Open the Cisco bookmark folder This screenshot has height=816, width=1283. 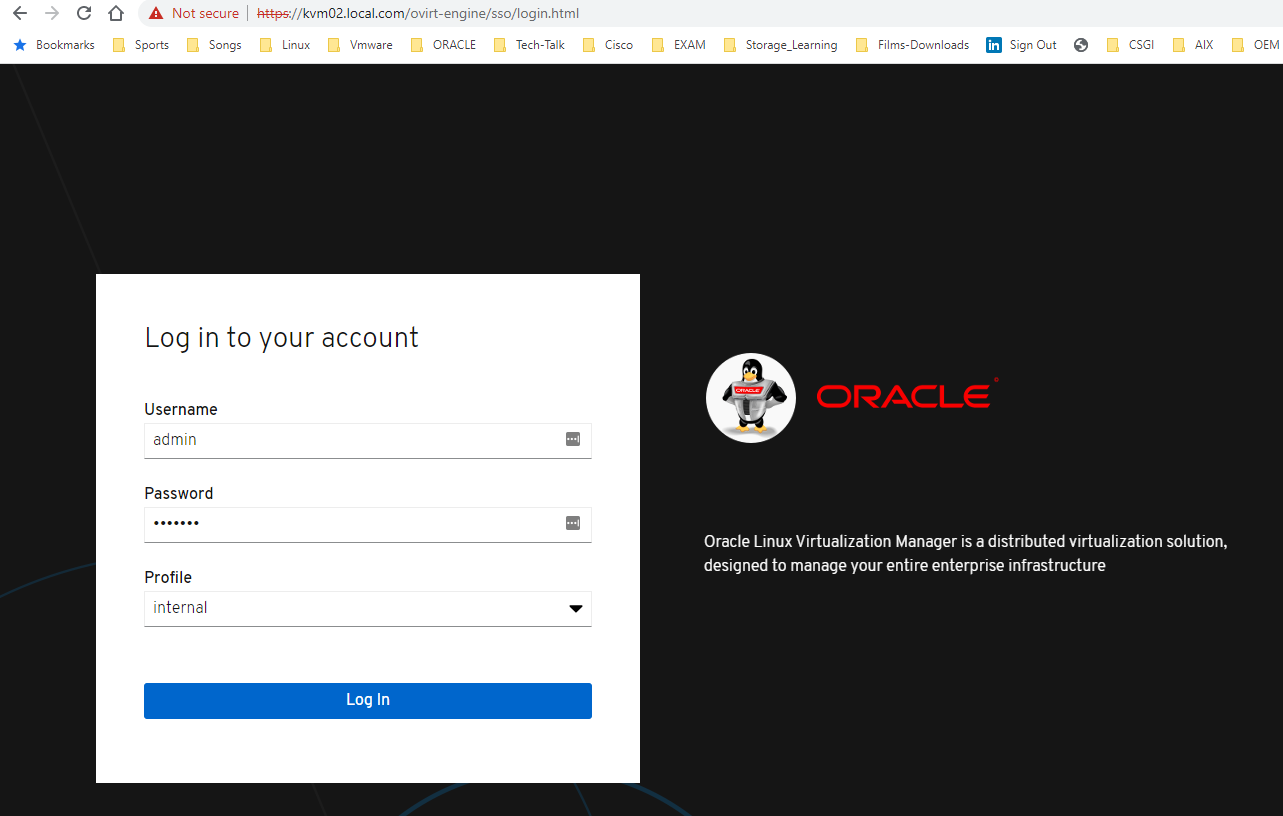pyautogui.click(x=607, y=45)
